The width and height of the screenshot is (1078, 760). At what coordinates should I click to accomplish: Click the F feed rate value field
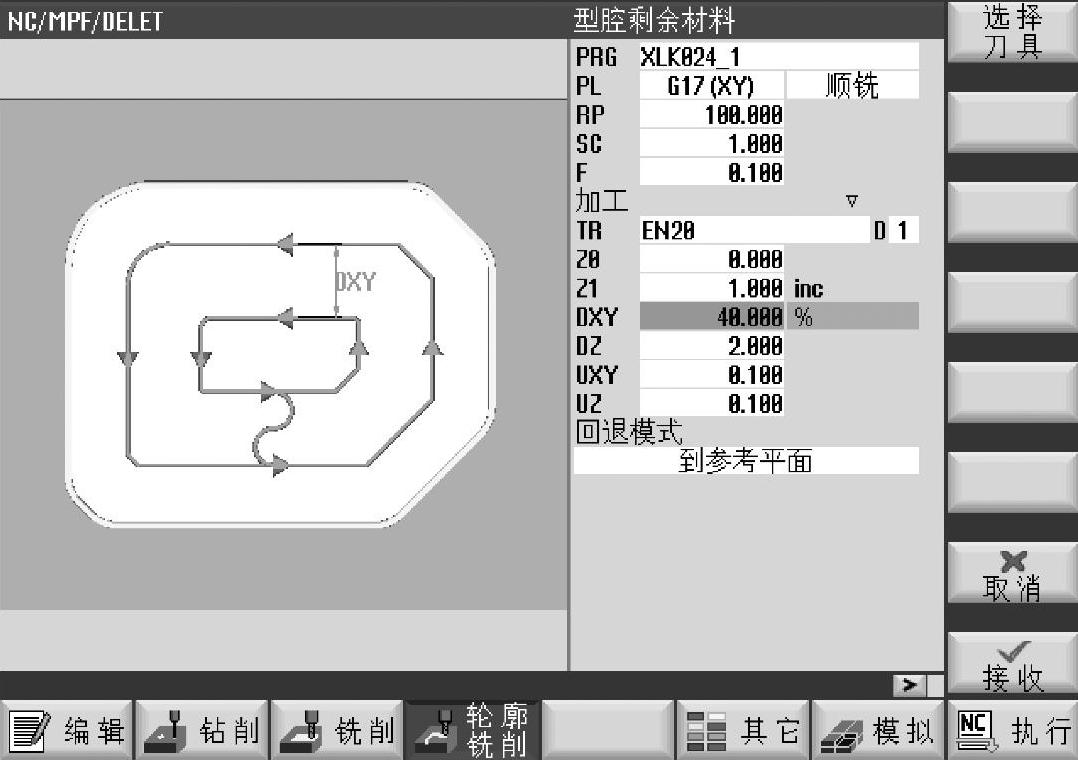point(711,172)
